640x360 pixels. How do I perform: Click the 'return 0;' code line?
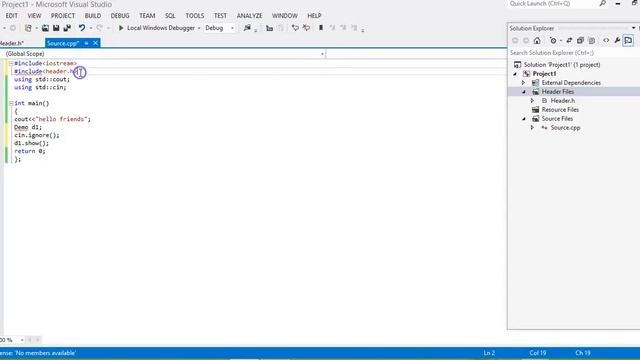pos(30,151)
